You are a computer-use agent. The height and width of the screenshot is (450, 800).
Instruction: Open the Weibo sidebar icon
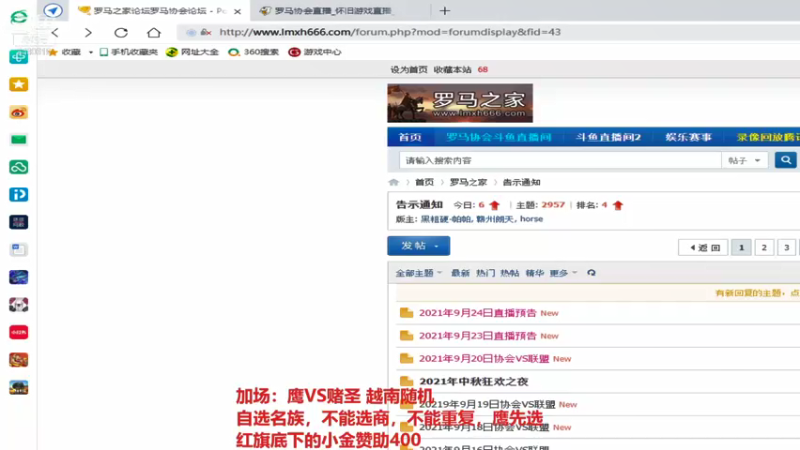point(19,112)
